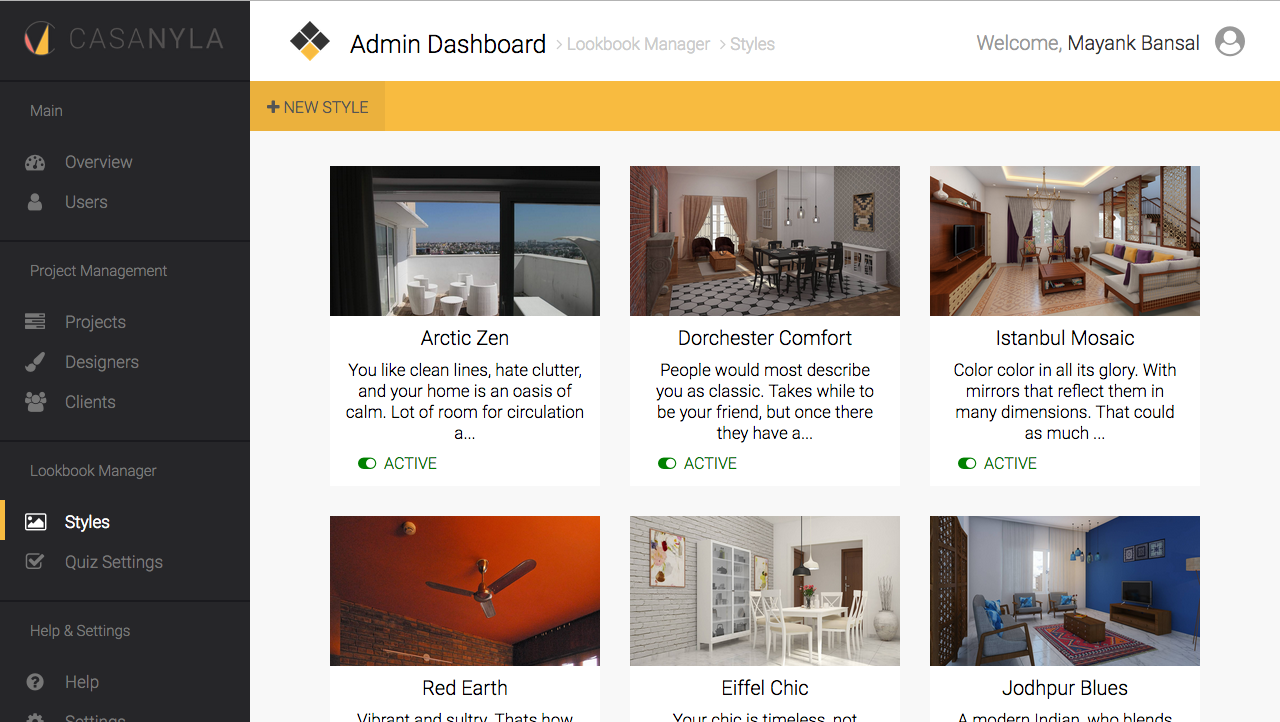The height and width of the screenshot is (722, 1280).
Task: Create a style with New Style button
Action: [x=318, y=107]
